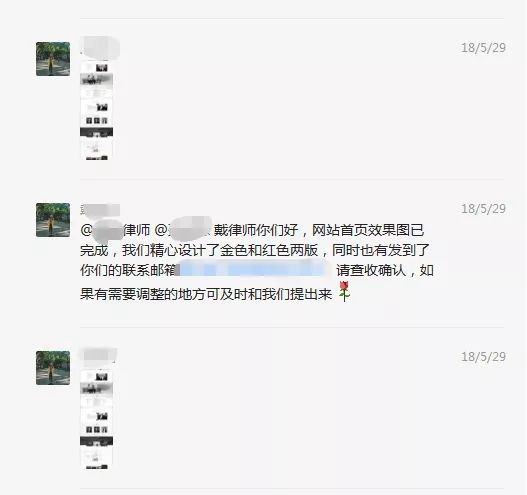Open the first webpage design image thumbnail

click(96, 111)
